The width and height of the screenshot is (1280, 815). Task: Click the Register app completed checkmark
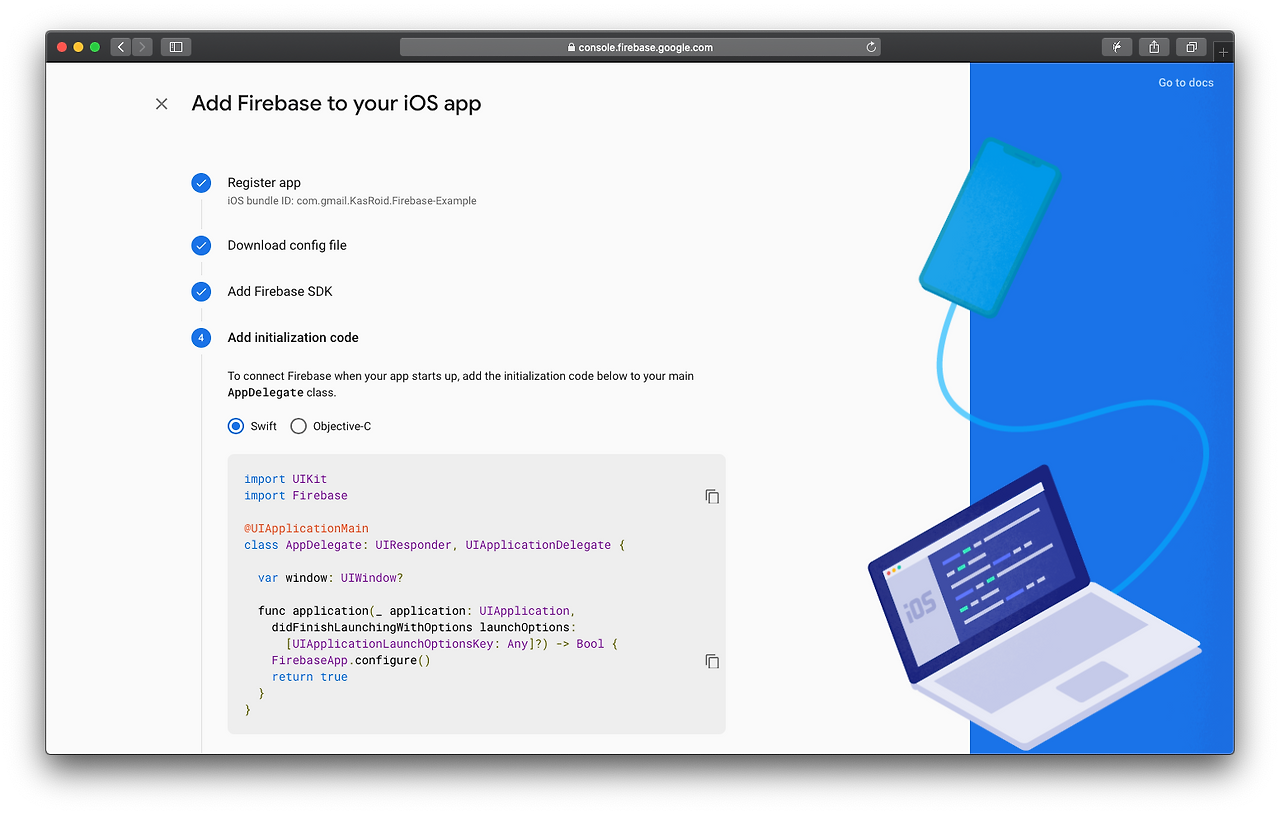tap(201, 183)
